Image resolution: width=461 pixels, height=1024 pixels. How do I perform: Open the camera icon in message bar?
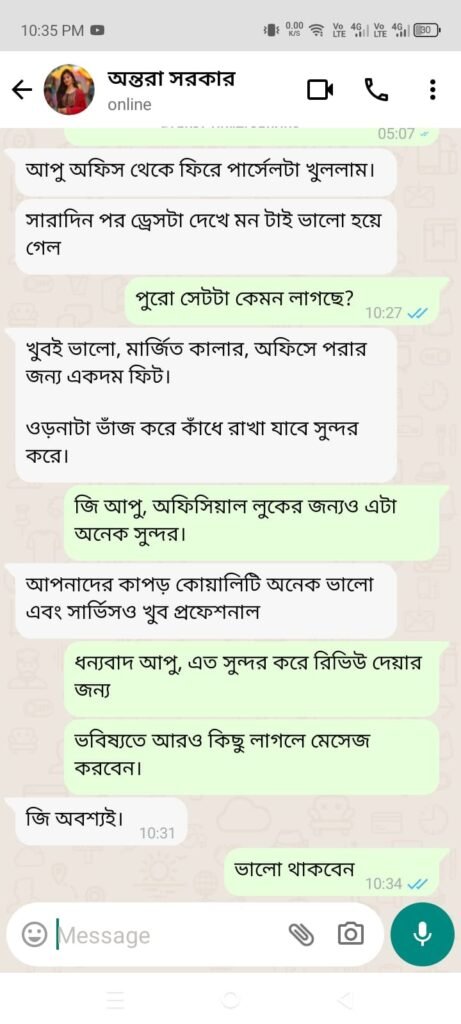click(x=351, y=935)
